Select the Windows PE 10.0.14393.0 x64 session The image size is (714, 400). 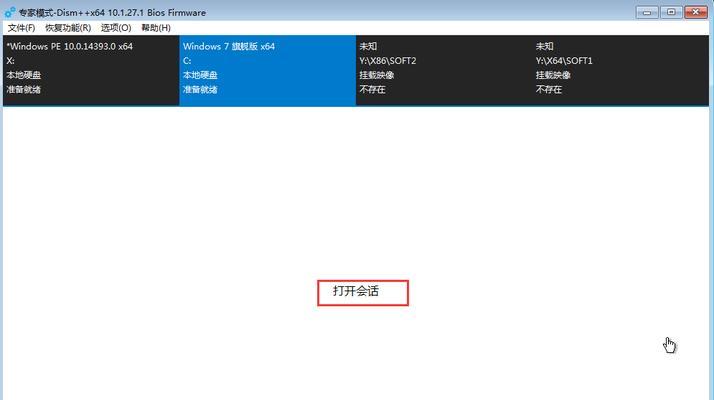click(91, 71)
